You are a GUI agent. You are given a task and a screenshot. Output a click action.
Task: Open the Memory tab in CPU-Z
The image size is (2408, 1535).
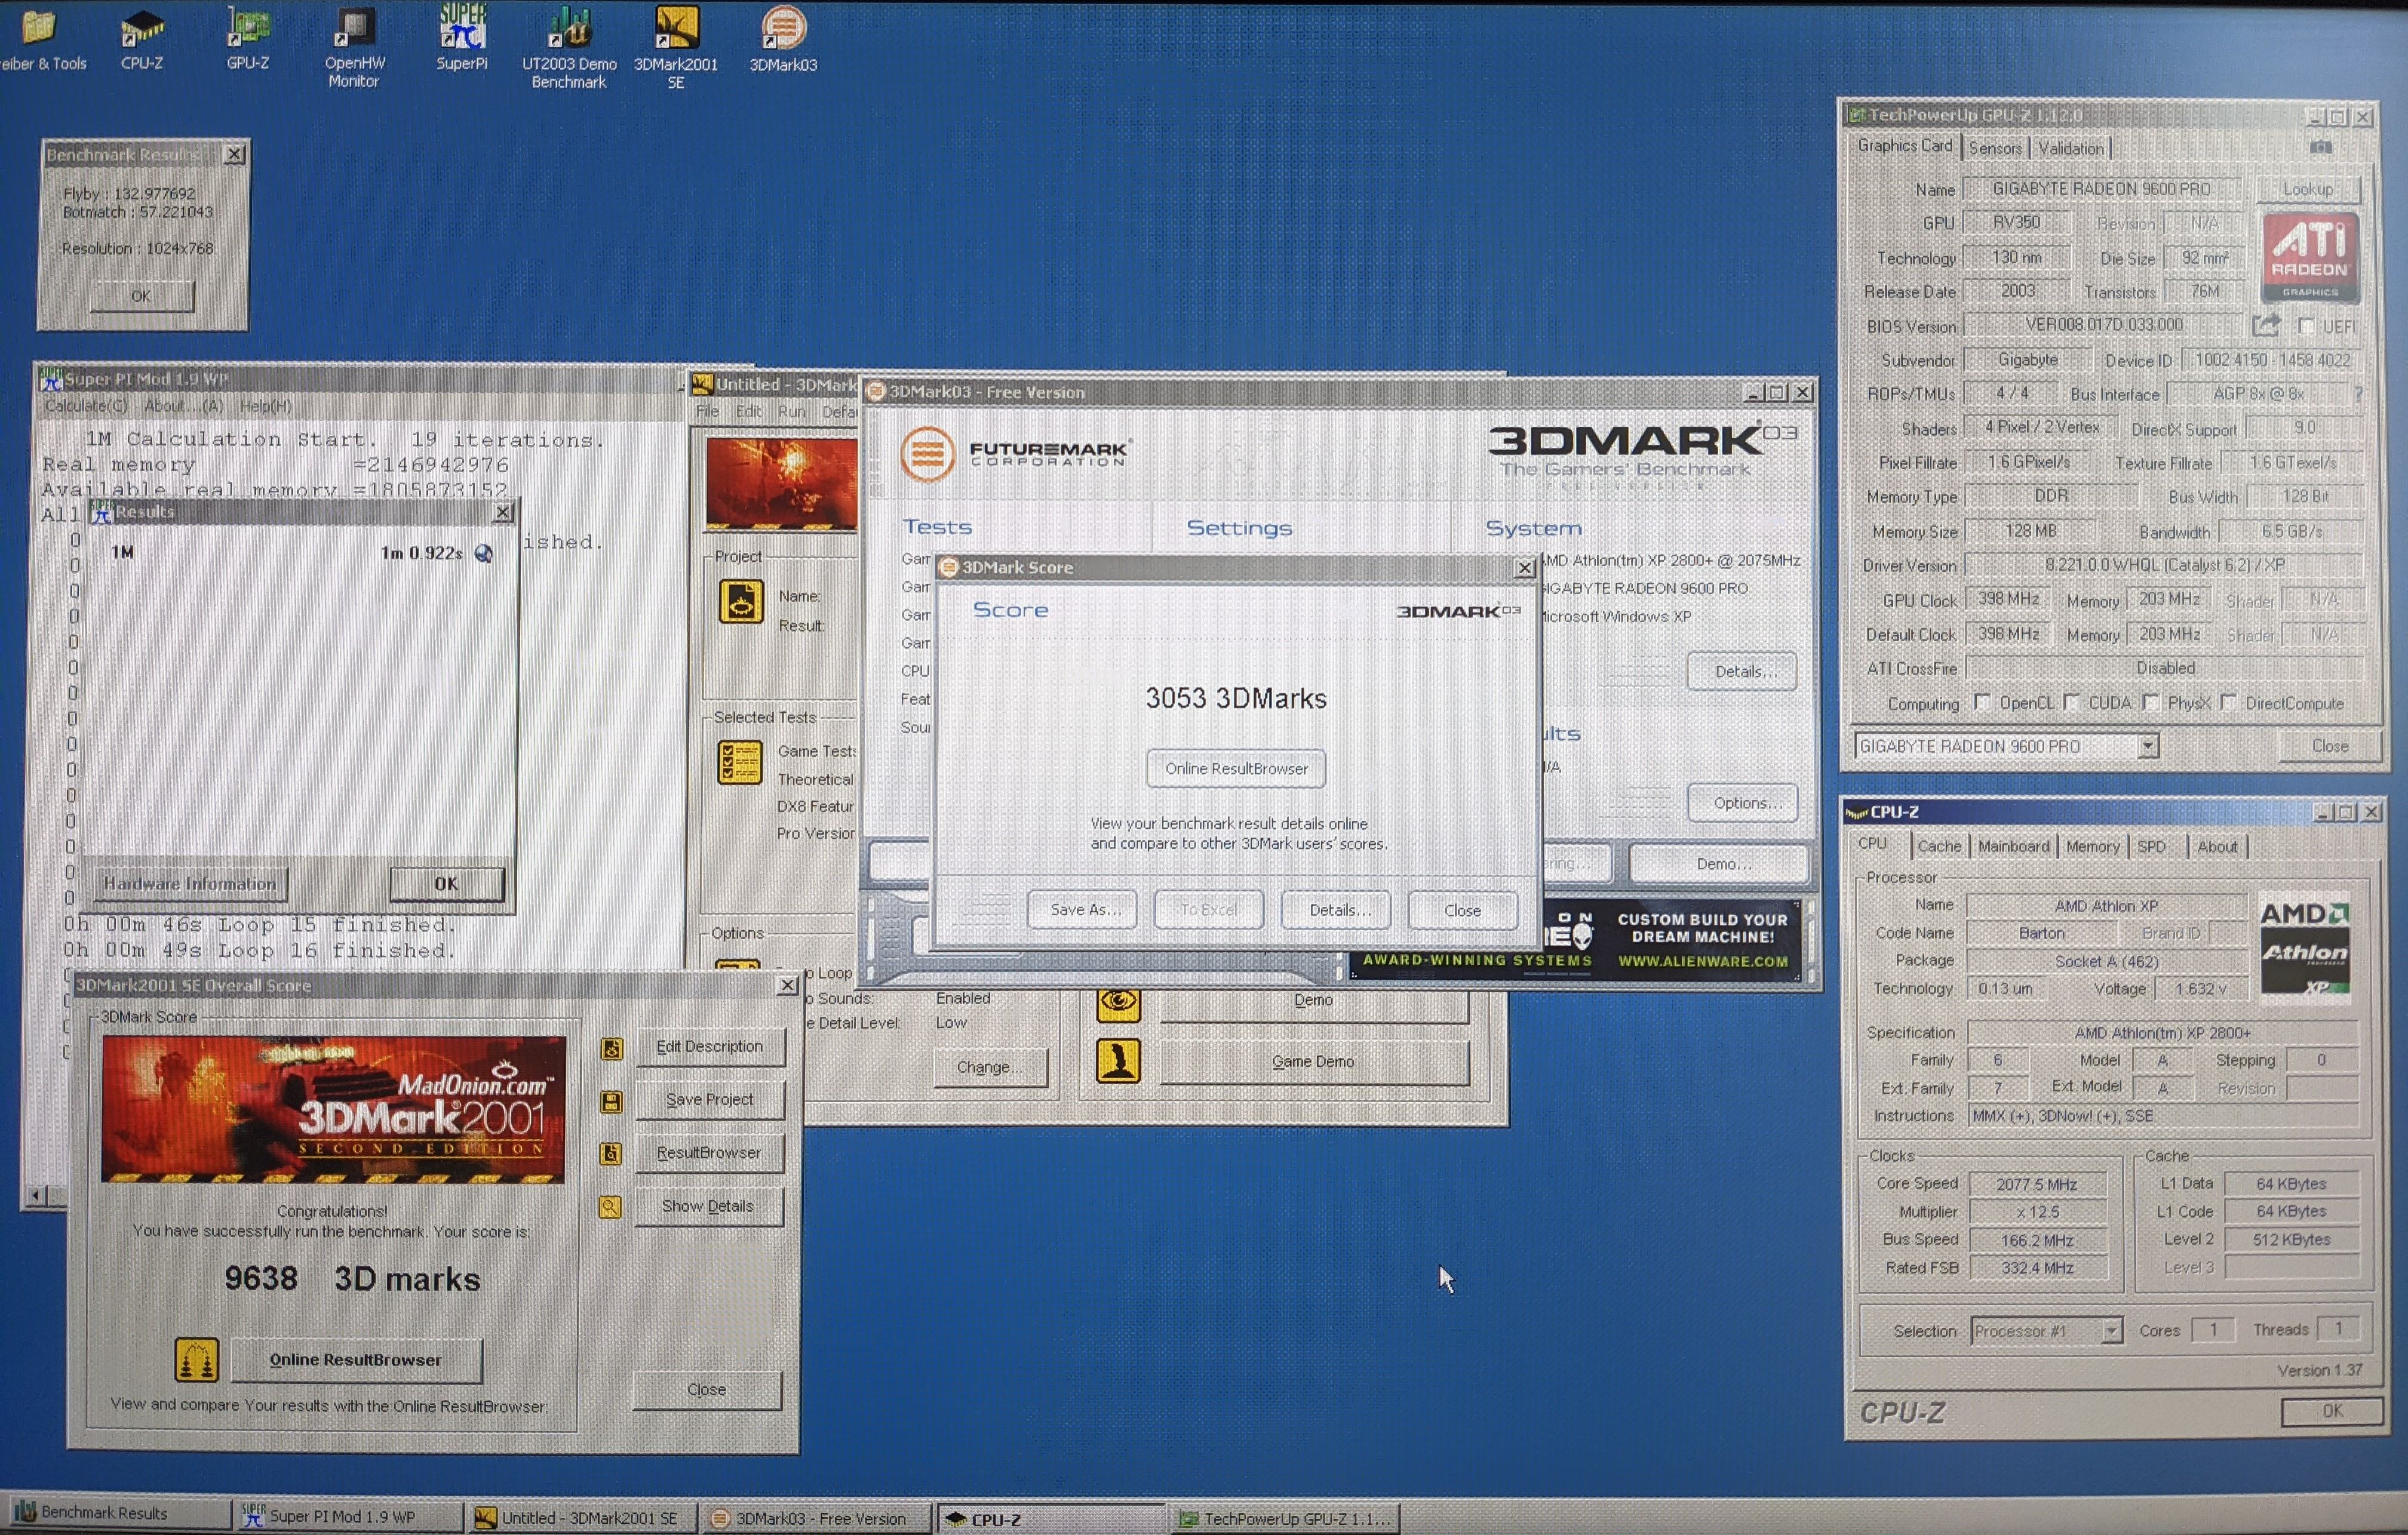coord(2092,846)
